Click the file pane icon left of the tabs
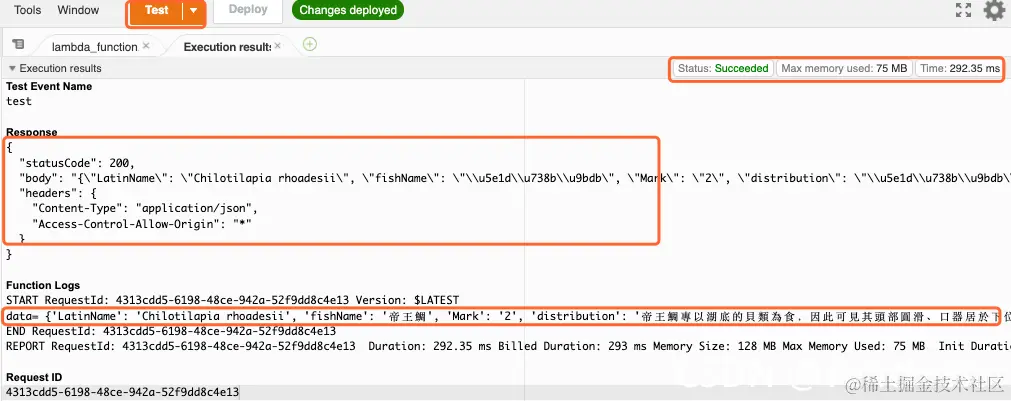1011x401 pixels. point(18,44)
